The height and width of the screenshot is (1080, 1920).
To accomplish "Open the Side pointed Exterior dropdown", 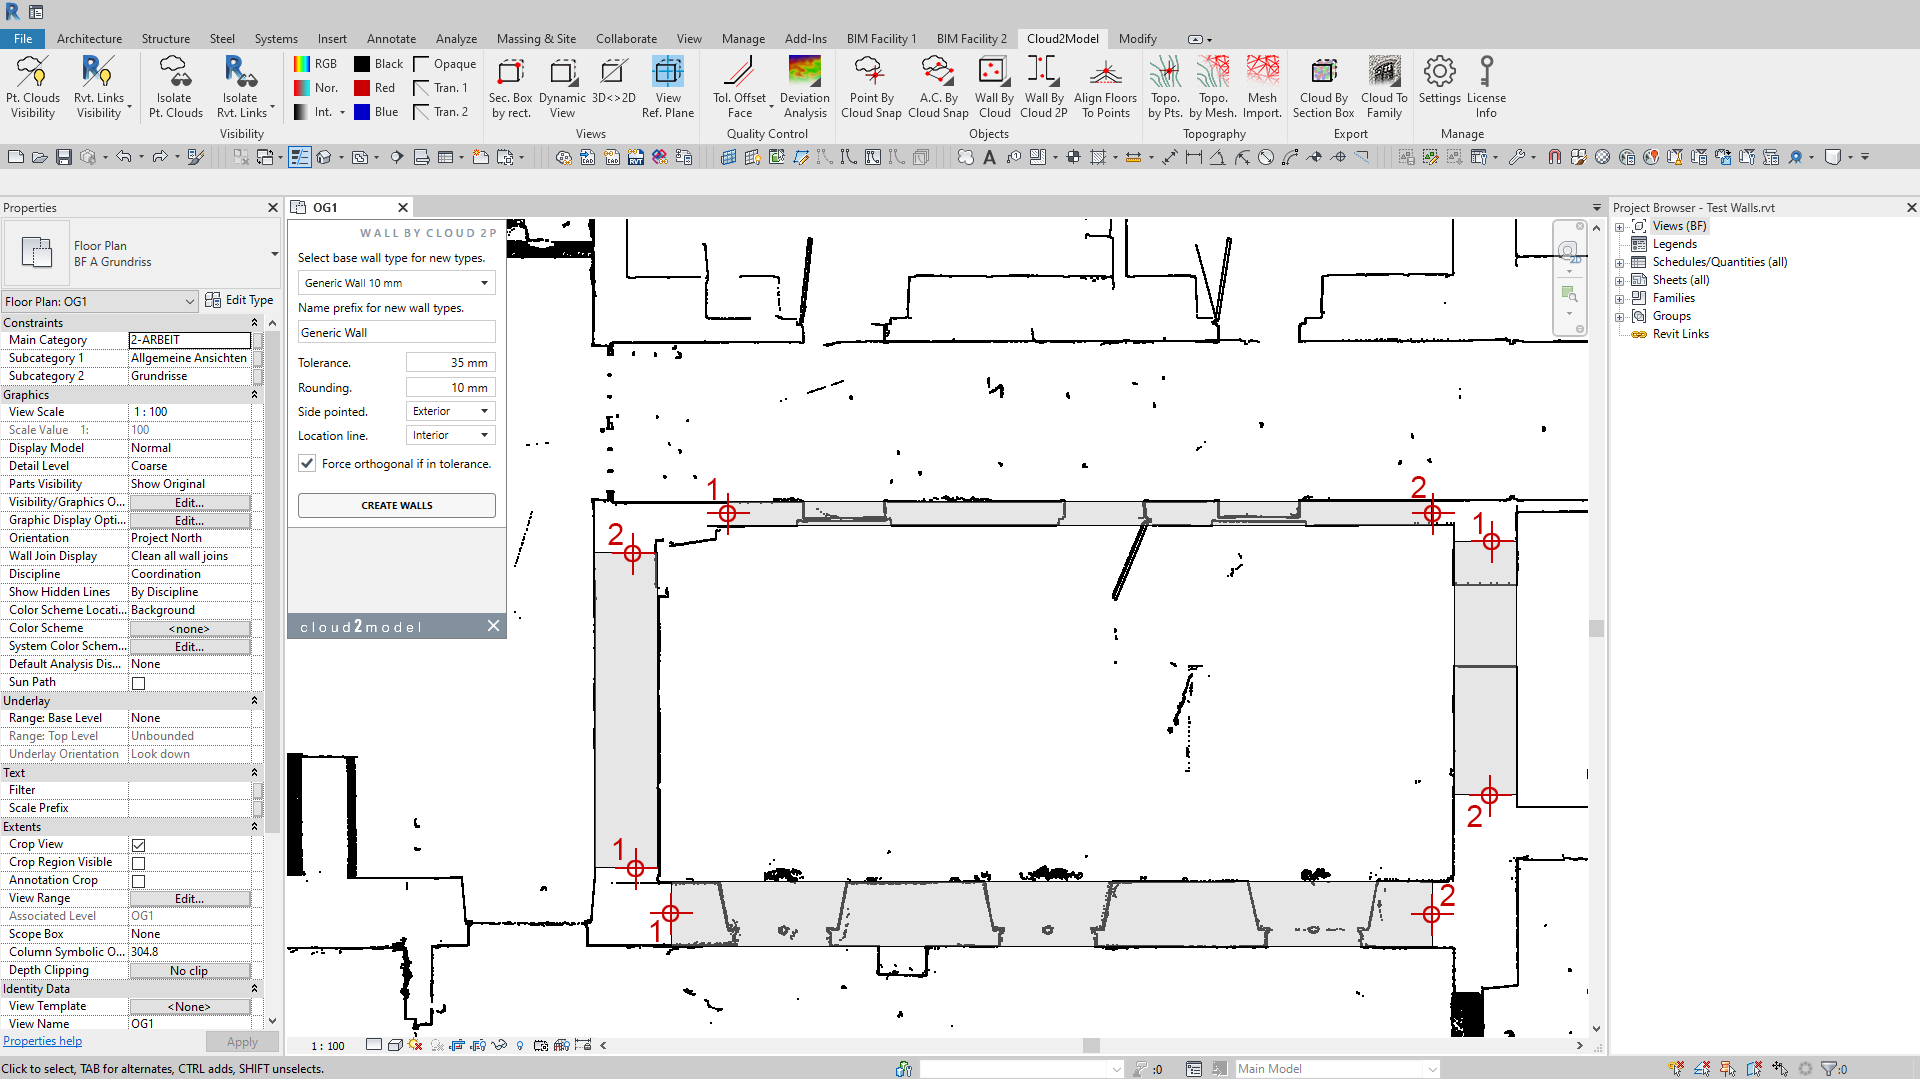I will point(450,411).
